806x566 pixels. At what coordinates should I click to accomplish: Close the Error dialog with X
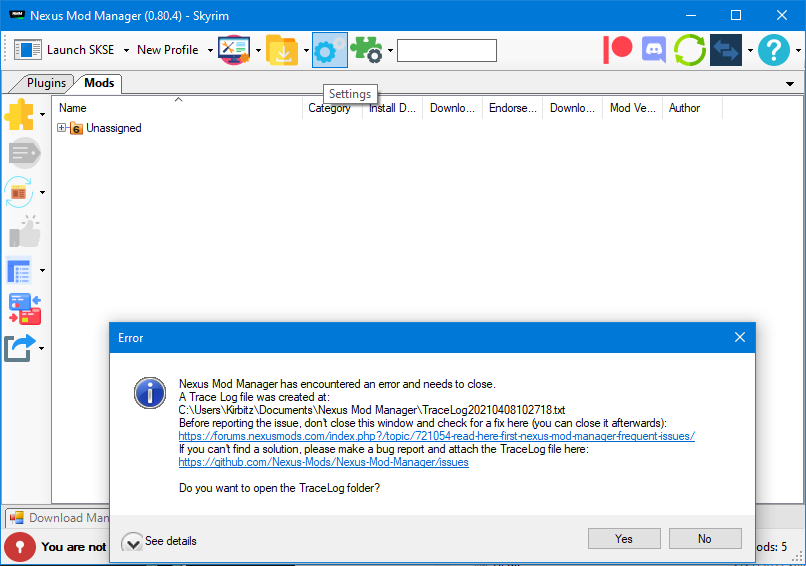click(740, 337)
